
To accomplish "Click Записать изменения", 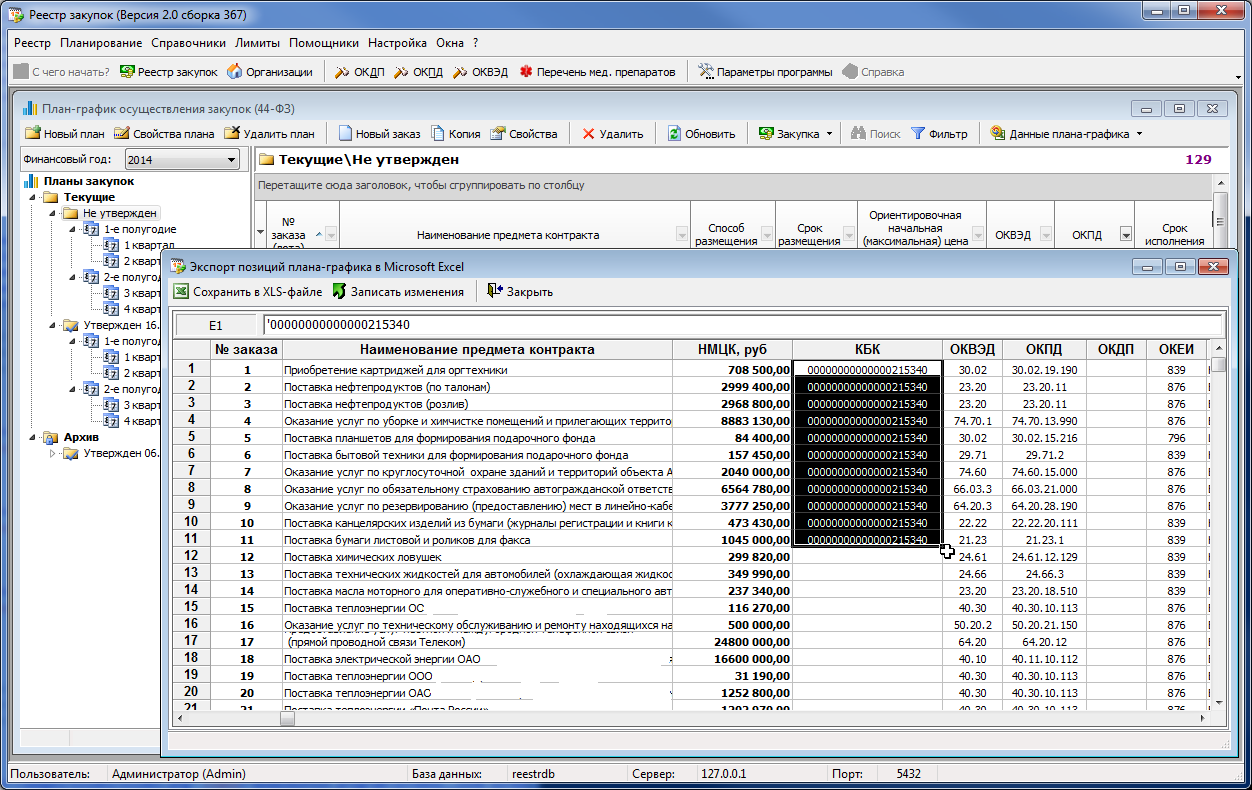I will 398,292.
